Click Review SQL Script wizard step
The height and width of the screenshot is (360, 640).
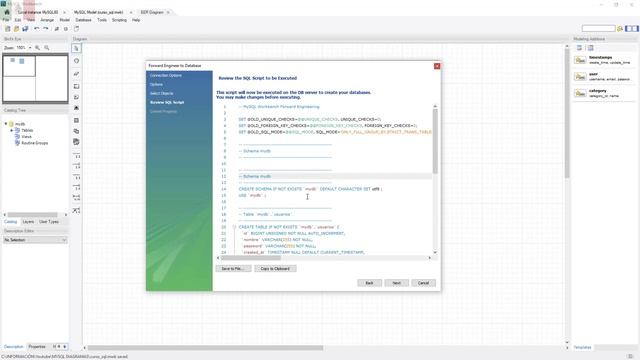167,102
